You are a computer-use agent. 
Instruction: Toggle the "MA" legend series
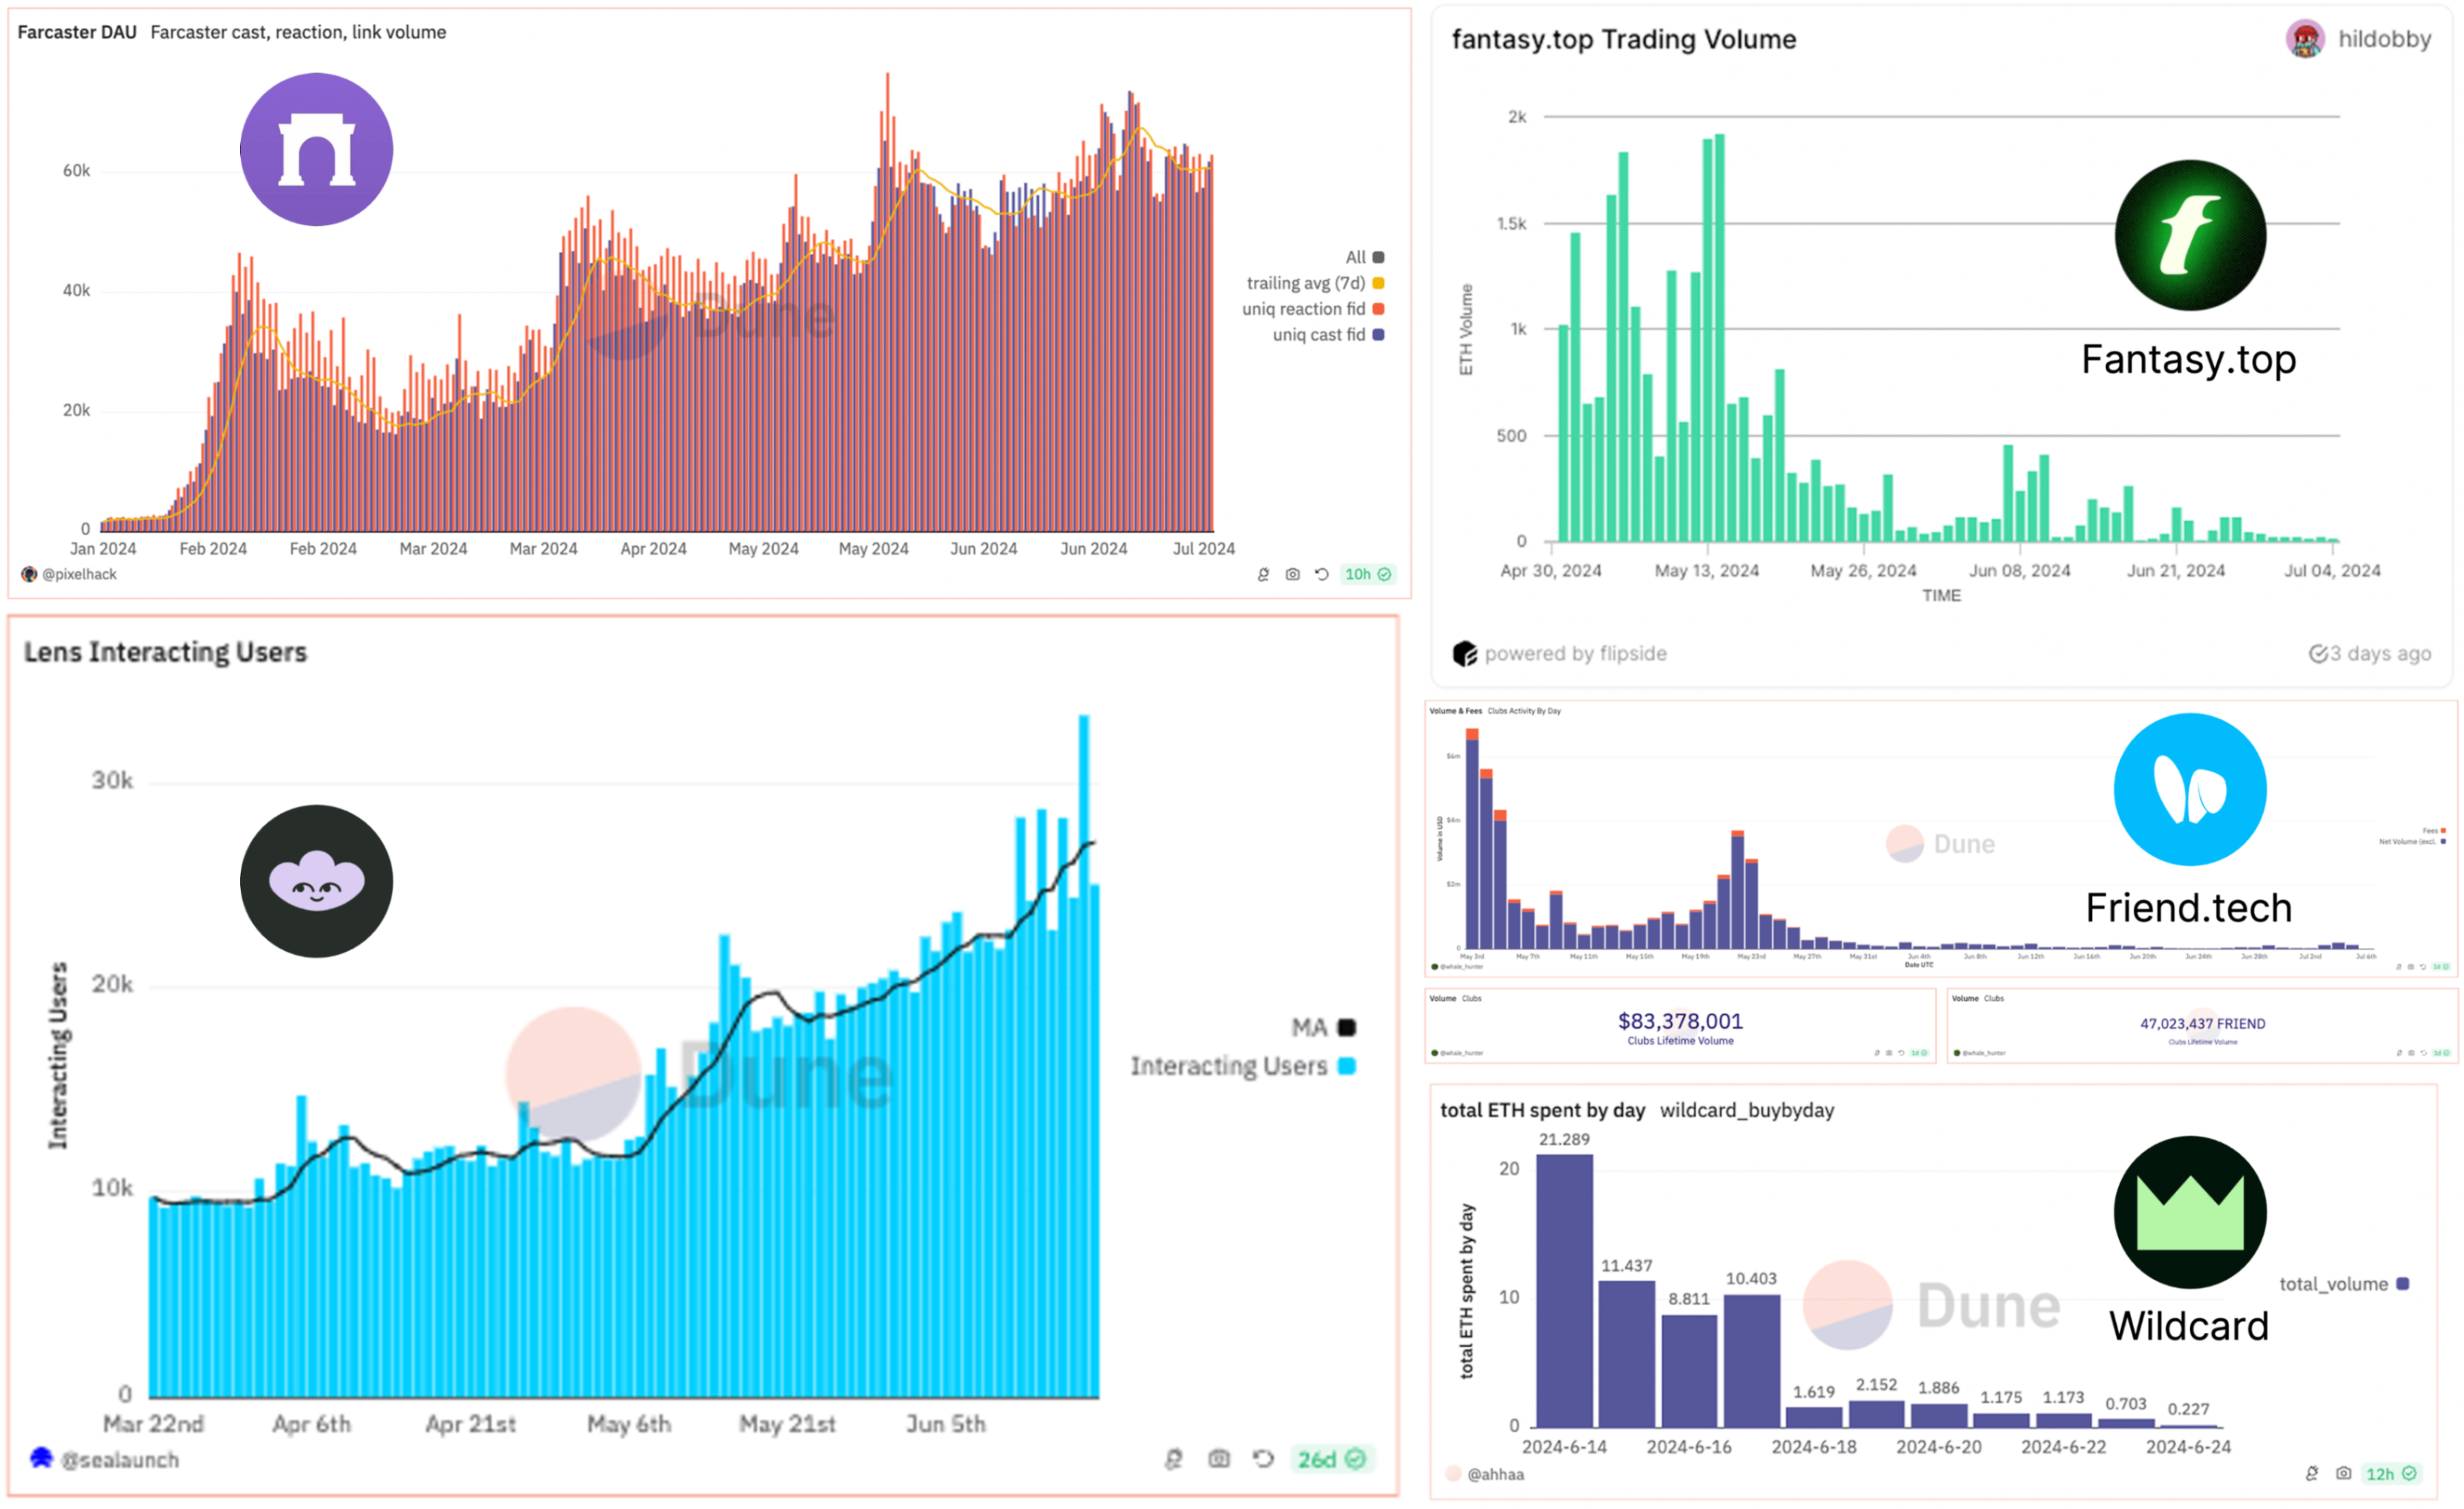pyautogui.click(x=1323, y=1027)
